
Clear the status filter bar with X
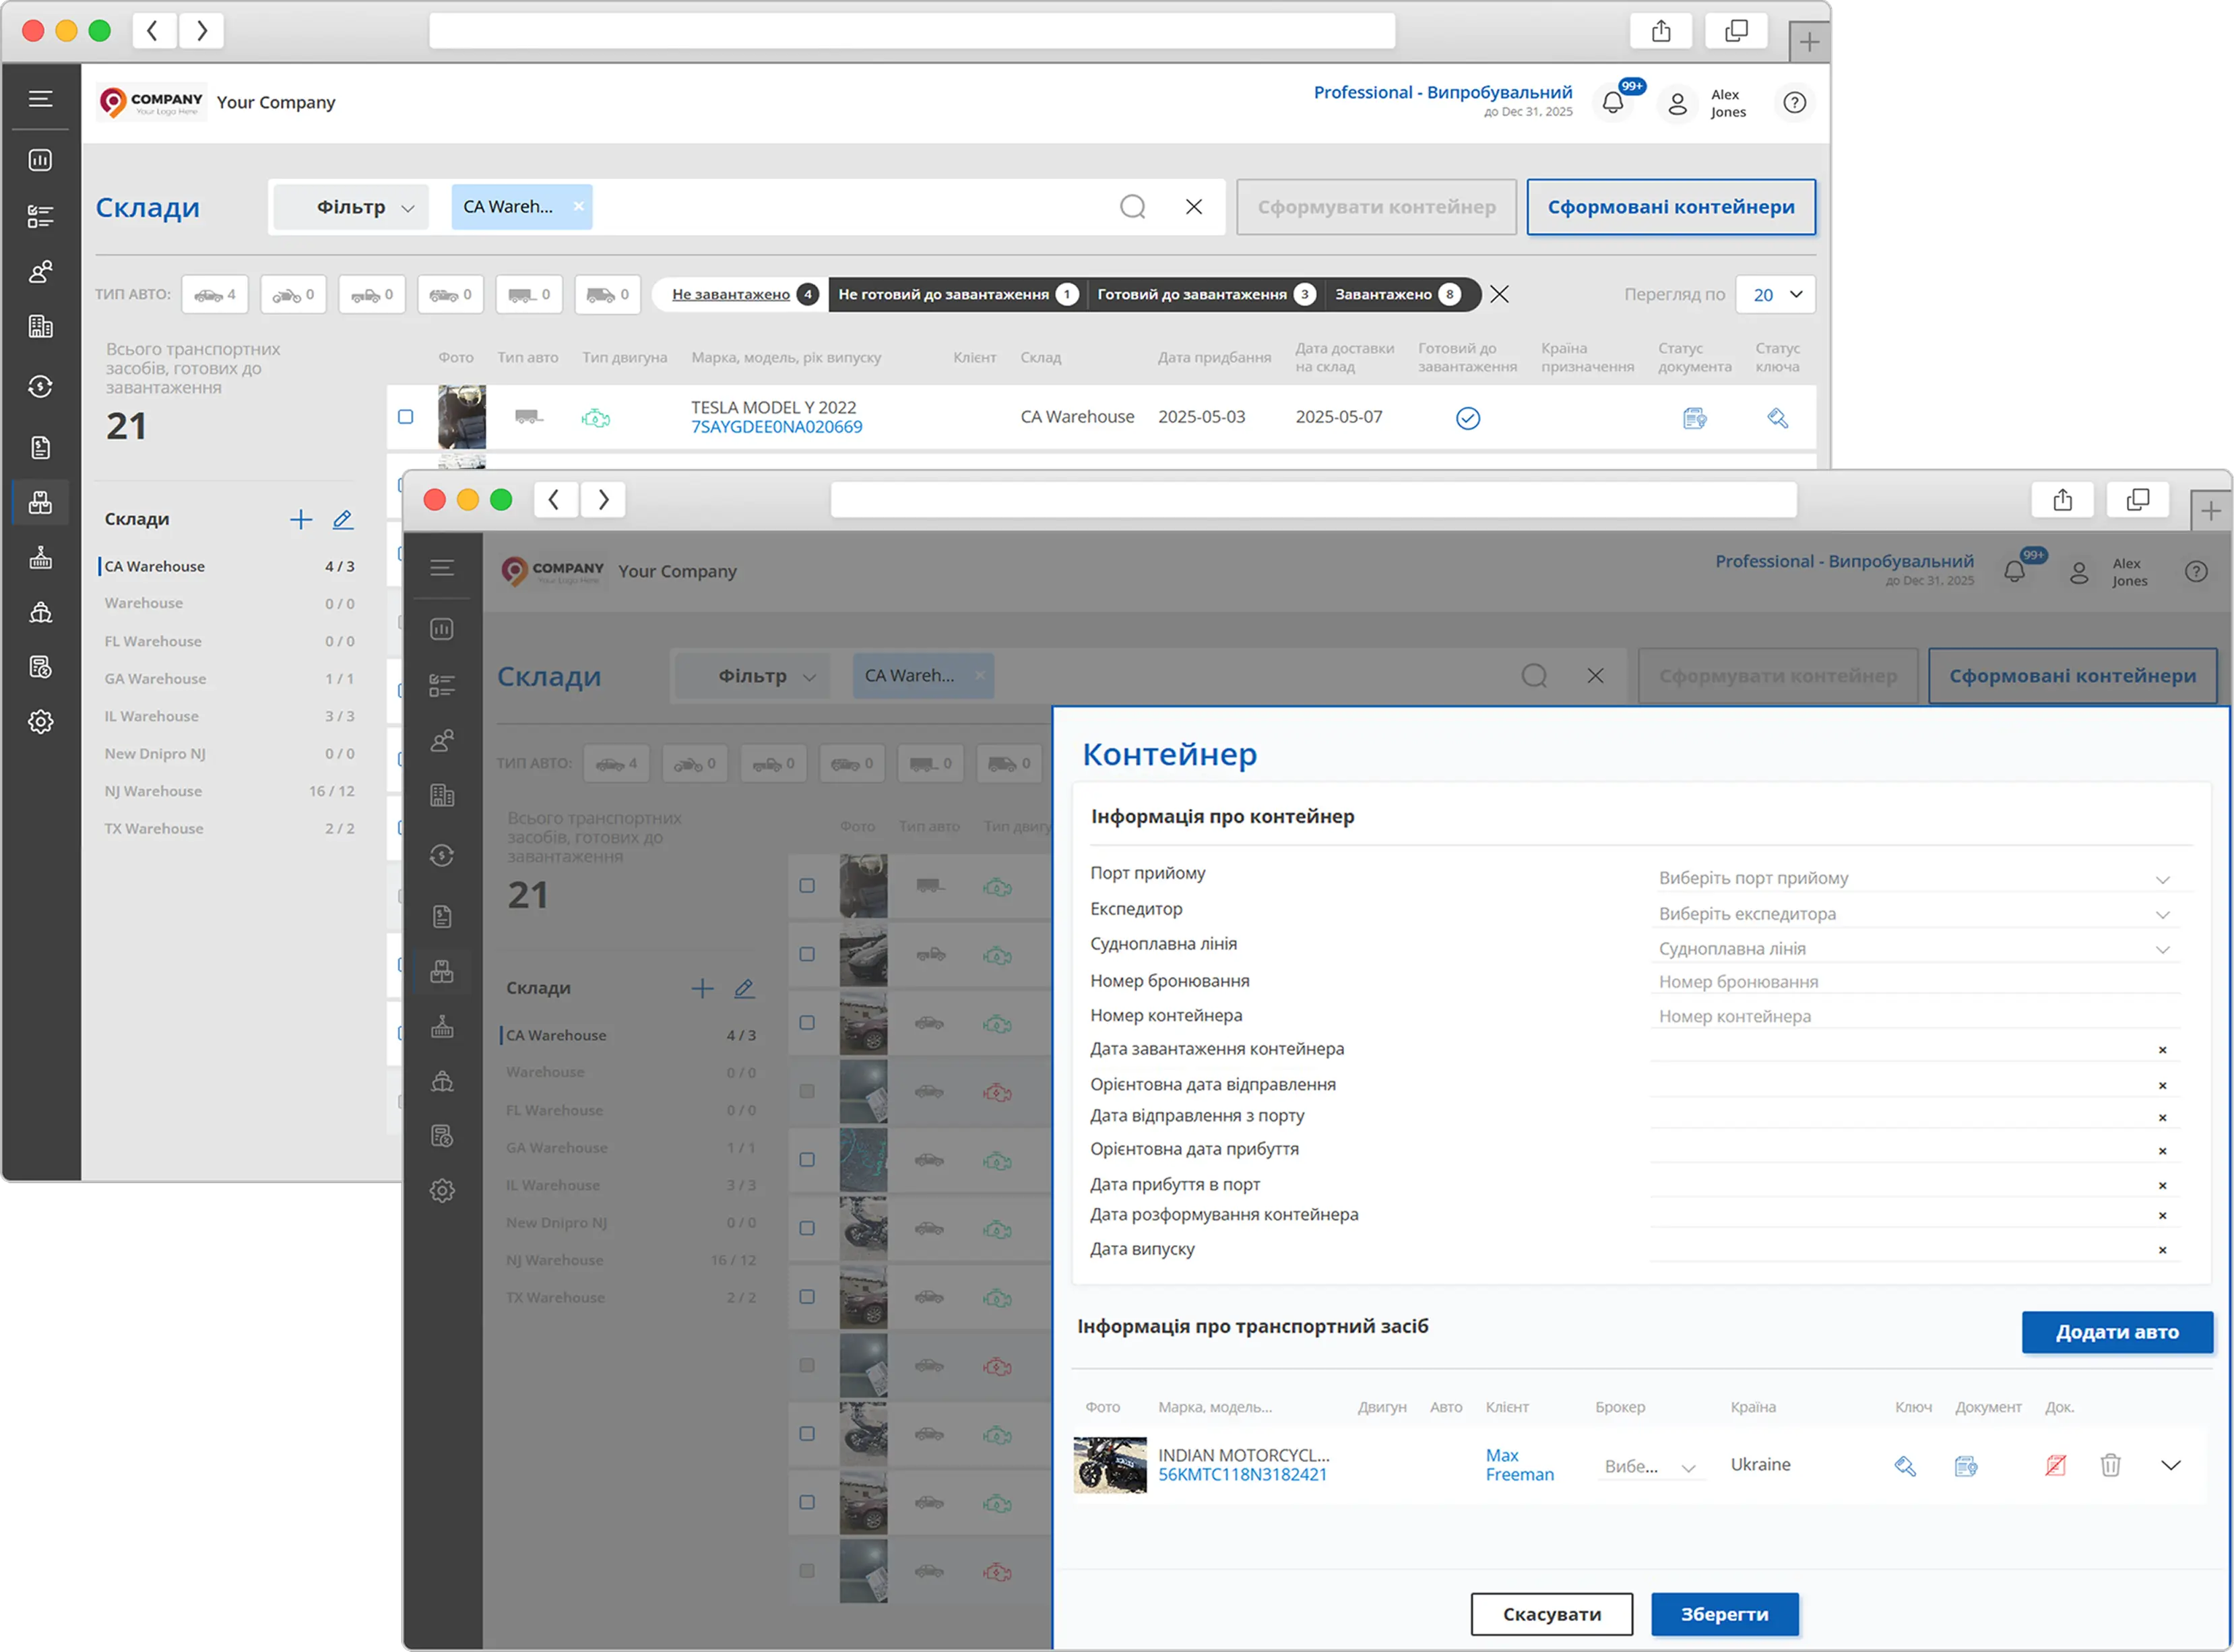point(1500,294)
